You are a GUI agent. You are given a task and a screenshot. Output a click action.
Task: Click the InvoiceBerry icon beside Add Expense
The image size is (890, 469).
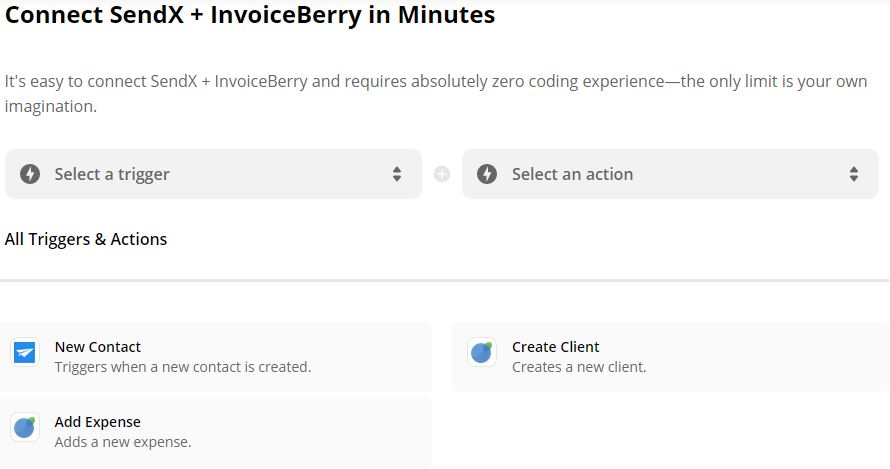pyautogui.click(x=25, y=428)
